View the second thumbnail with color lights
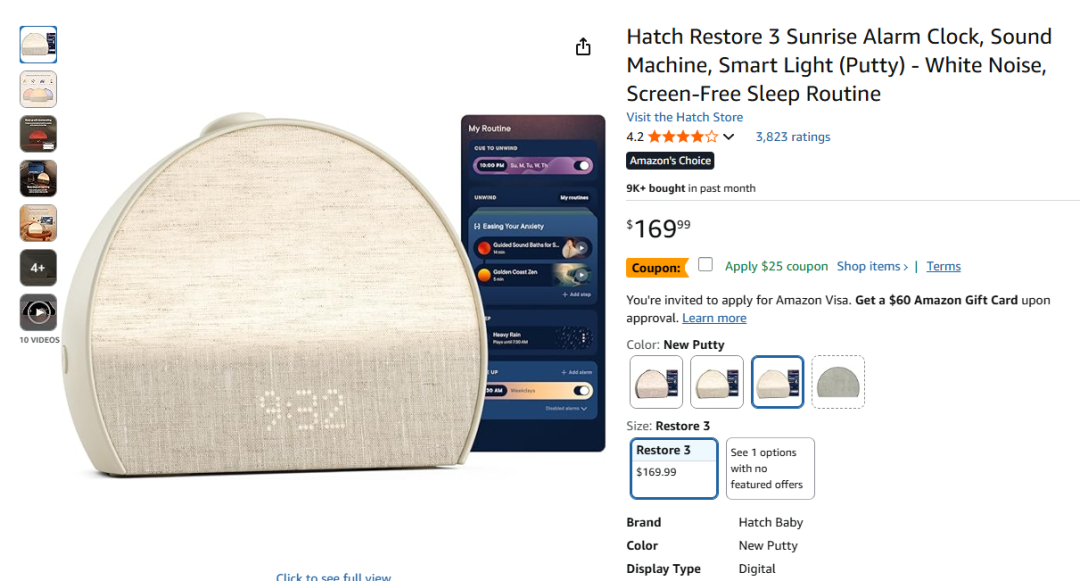The height and width of the screenshot is (581, 1080). coord(38,89)
